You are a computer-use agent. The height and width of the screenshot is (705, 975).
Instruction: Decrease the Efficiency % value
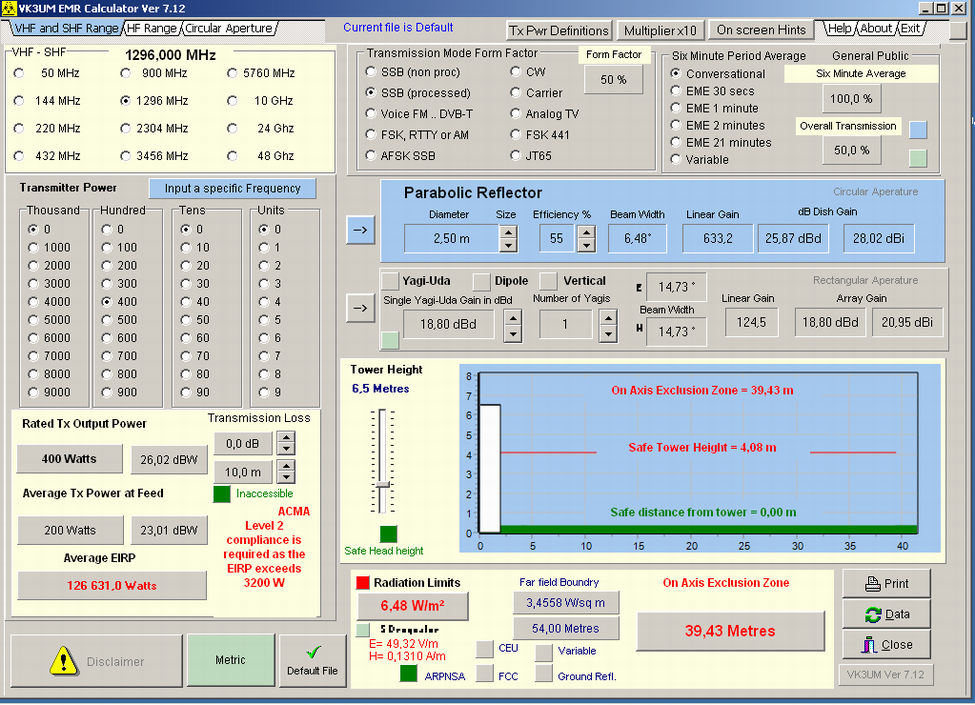pos(586,246)
